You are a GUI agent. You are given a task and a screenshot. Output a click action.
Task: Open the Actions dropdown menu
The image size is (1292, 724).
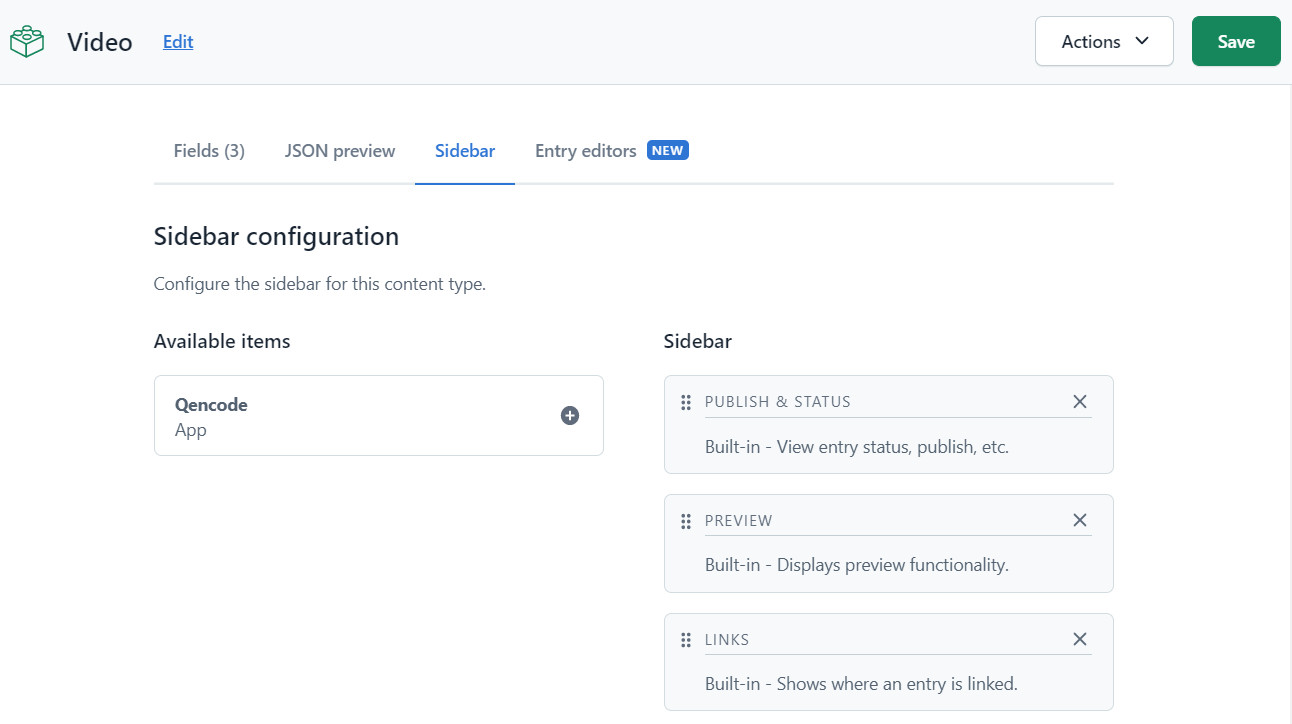point(1104,41)
